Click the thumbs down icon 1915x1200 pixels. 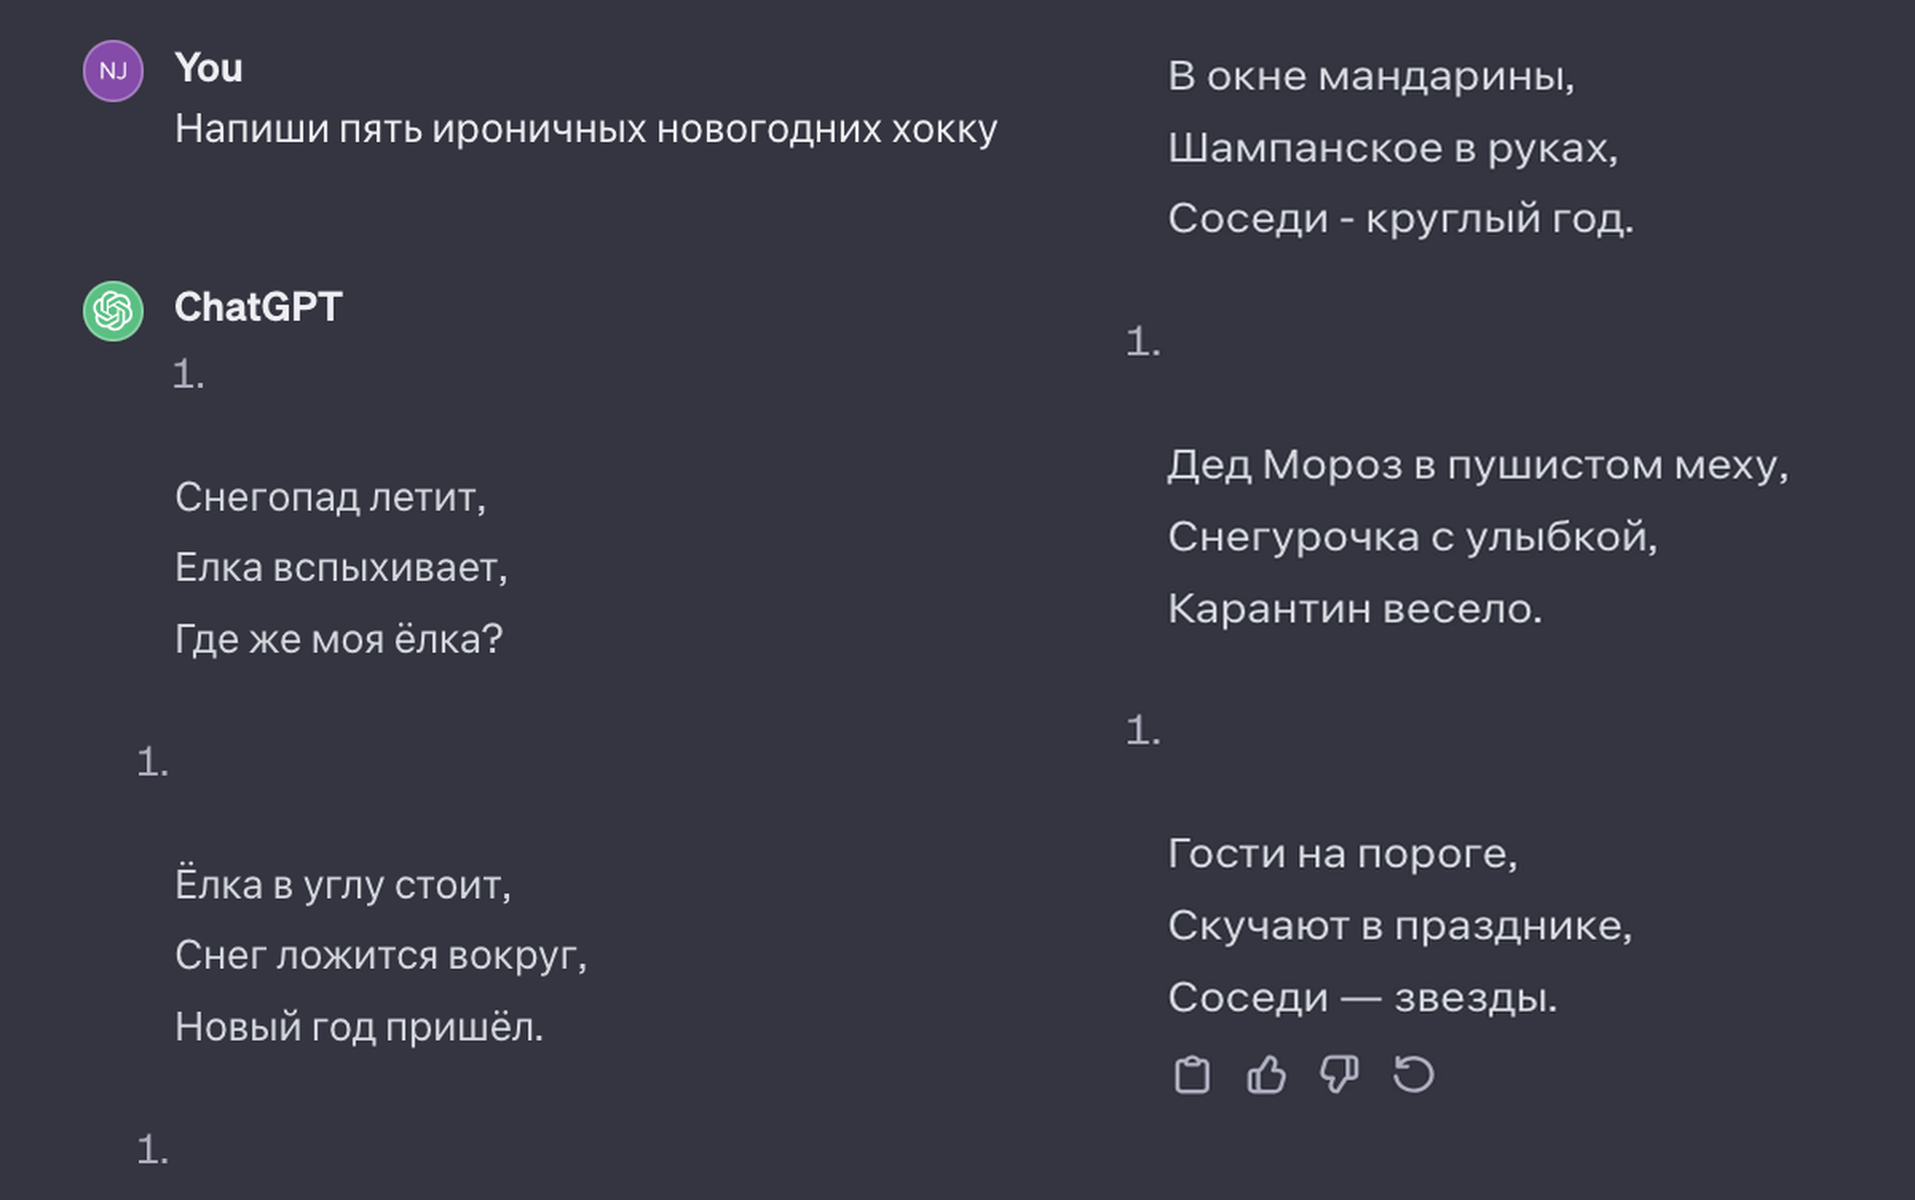click(x=1339, y=1075)
